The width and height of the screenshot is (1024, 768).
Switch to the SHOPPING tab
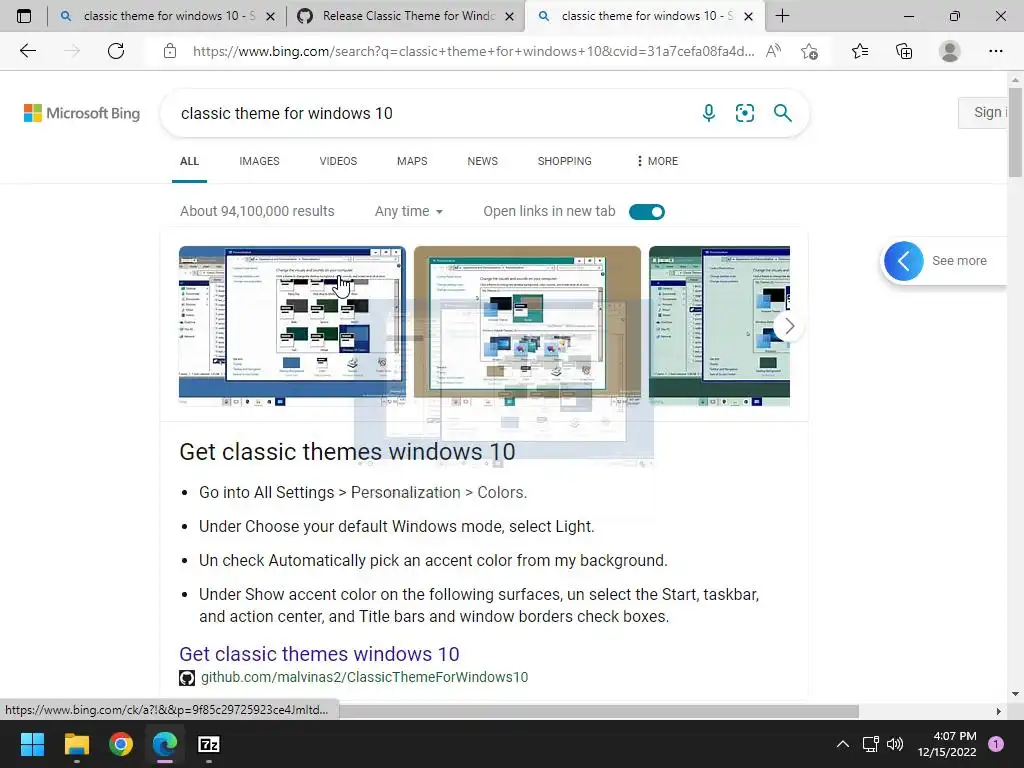pos(564,161)
